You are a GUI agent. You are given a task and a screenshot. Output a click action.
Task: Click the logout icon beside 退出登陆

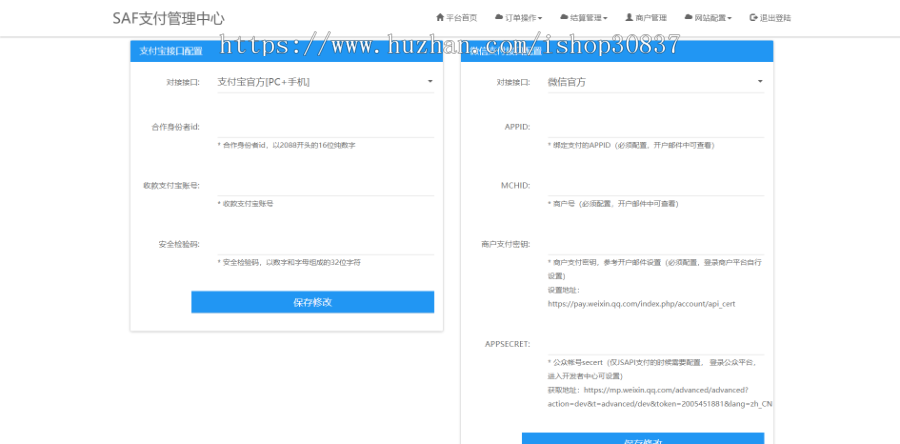pyautogui.click(x=753, y=18)
